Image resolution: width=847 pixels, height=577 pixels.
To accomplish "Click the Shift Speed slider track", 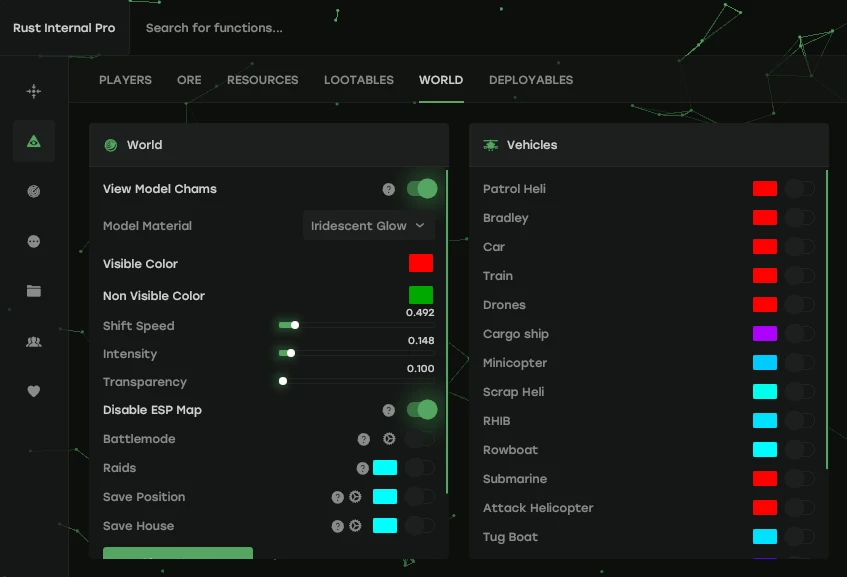I will 357,325.
